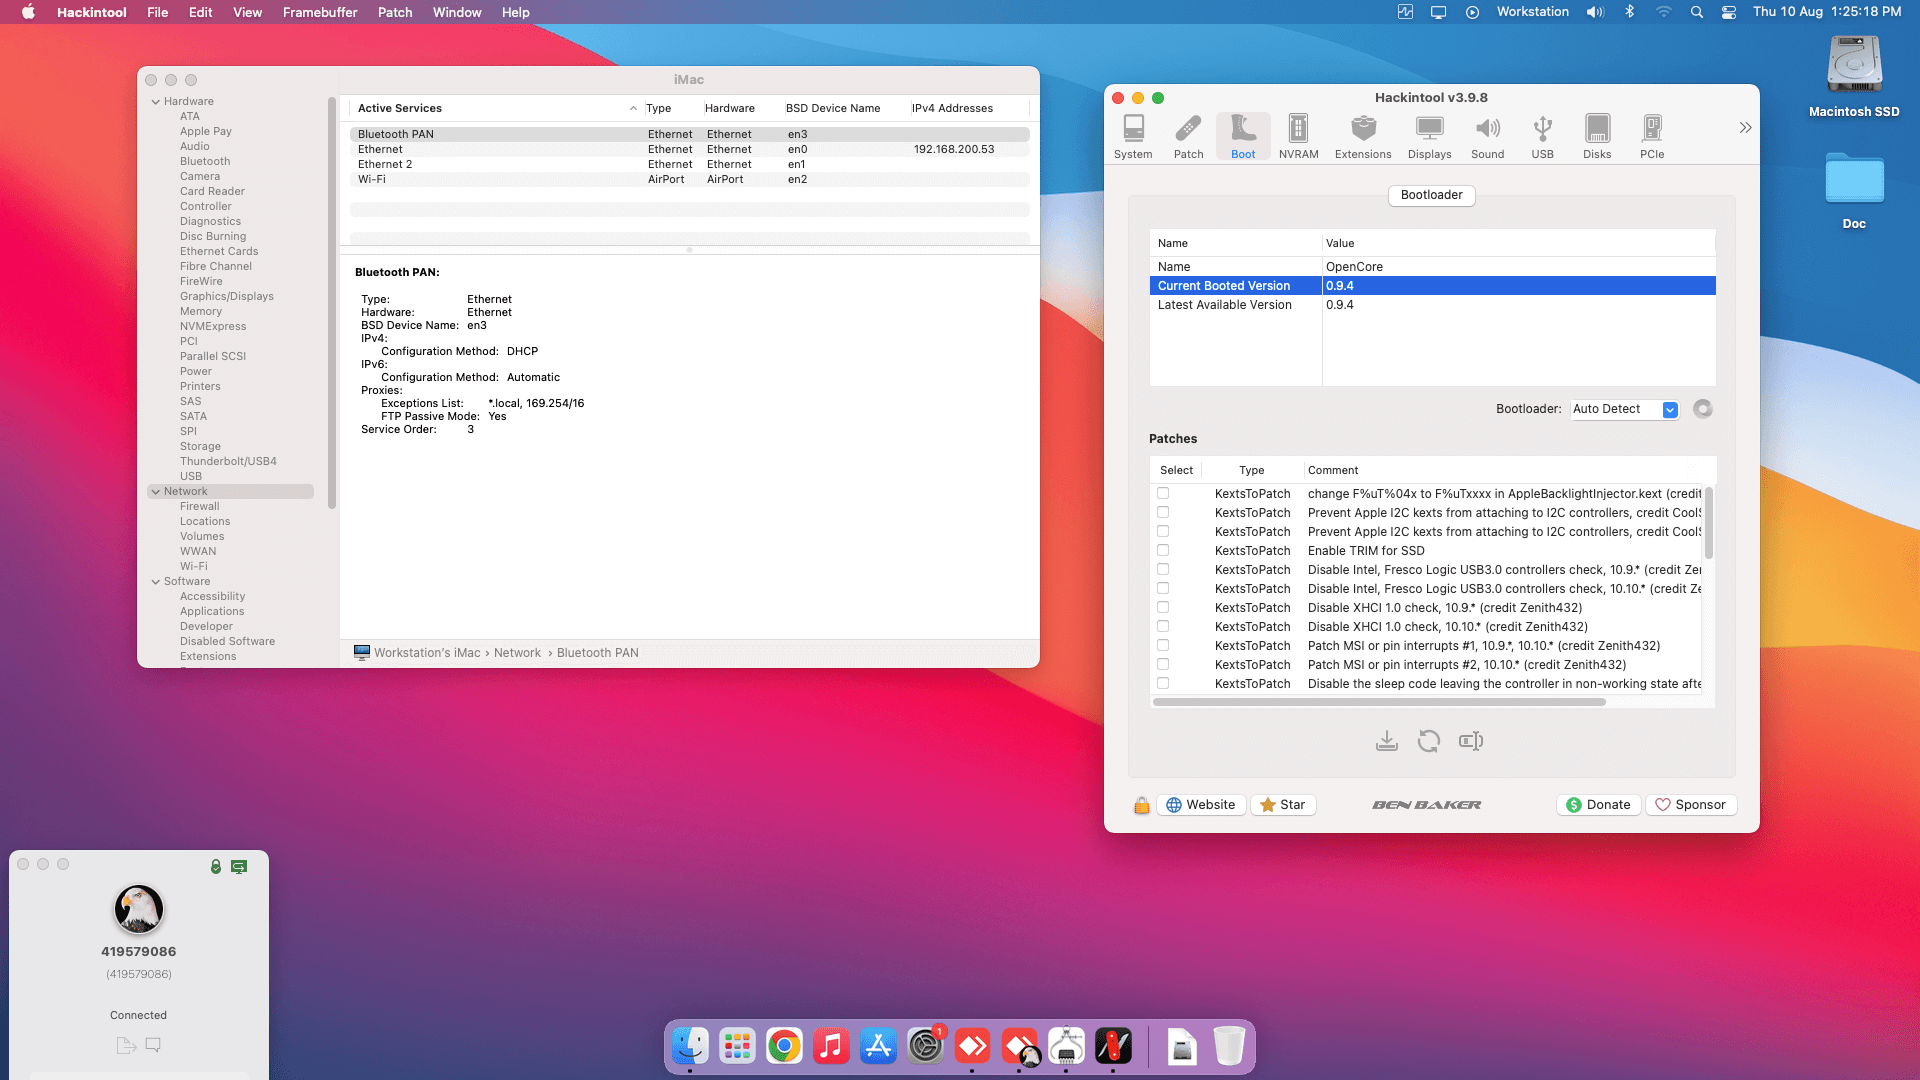This screenshot has height=1080, width=1920.
Task: Click the Website button
Action: click(1201, 805)
